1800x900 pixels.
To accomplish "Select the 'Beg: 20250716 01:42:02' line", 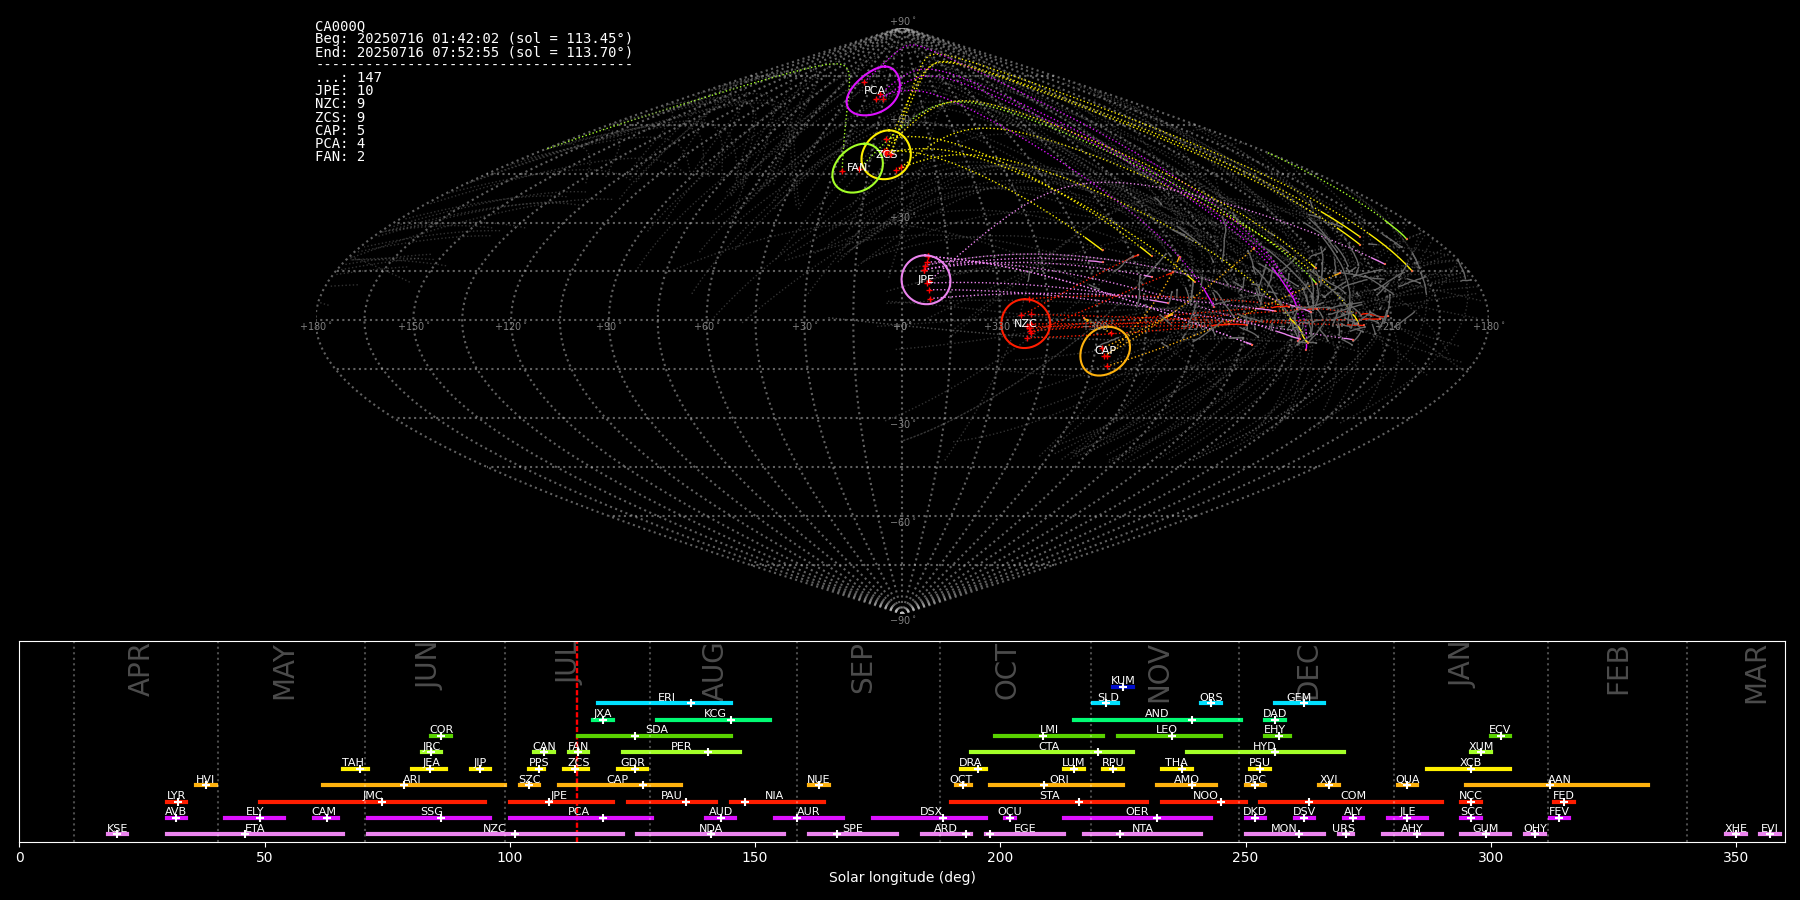I will pyautogui.click(x=474, y=39).
